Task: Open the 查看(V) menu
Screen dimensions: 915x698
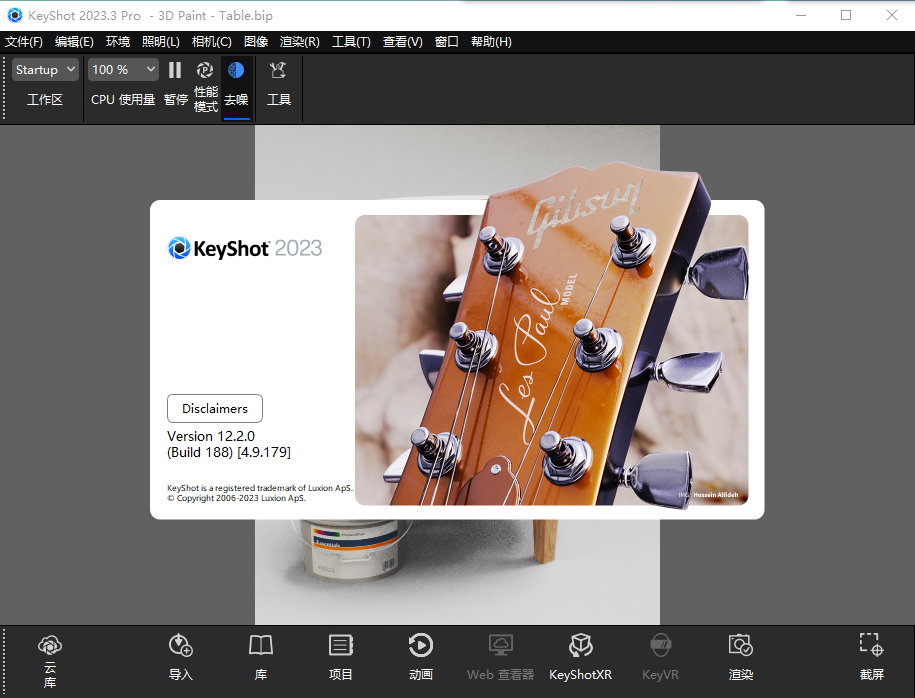Action: 403,42
